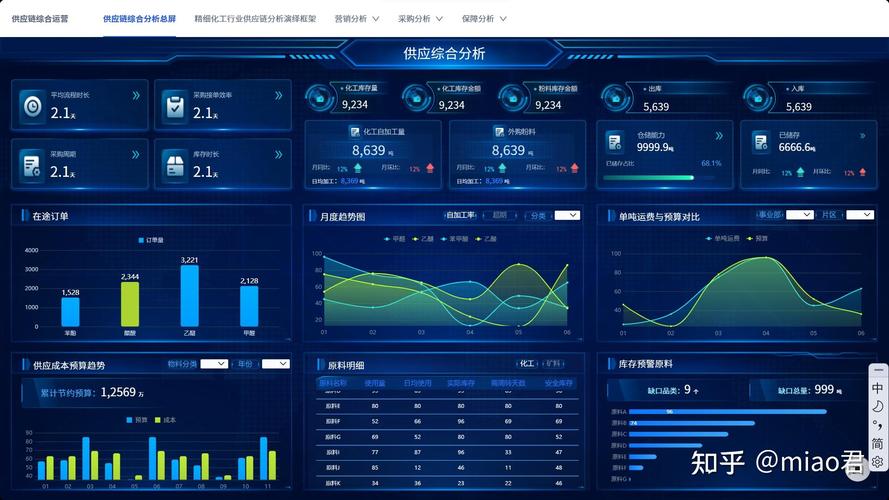Image resolution: width=889 pixels, height=500 pixels.
Task: Click the circular icon beside 化工库存金额
Action: tap(417, 98)
